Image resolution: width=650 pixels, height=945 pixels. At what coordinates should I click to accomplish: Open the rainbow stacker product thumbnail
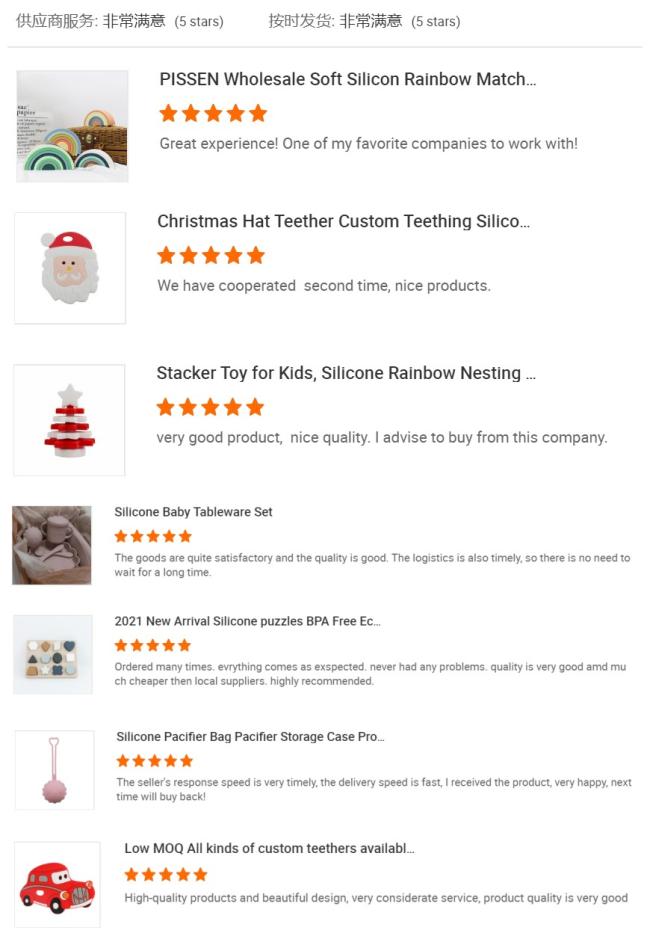tap(72, 126)
